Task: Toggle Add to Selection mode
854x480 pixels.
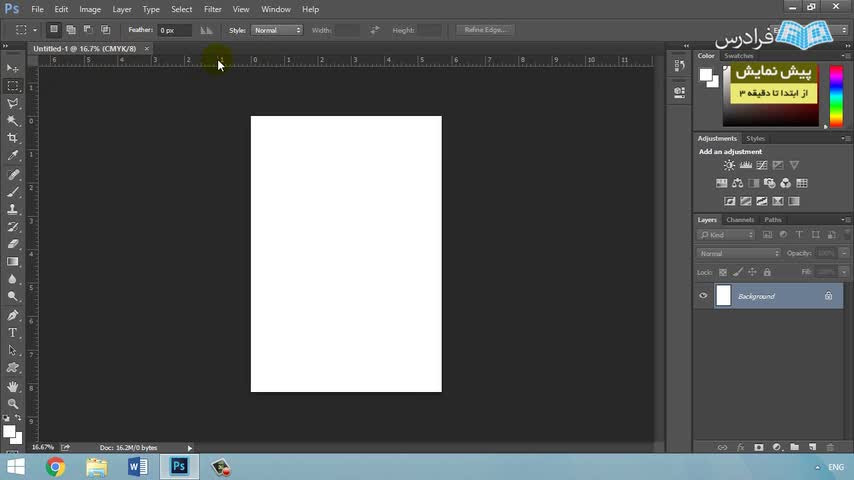Action: (71, 29)
